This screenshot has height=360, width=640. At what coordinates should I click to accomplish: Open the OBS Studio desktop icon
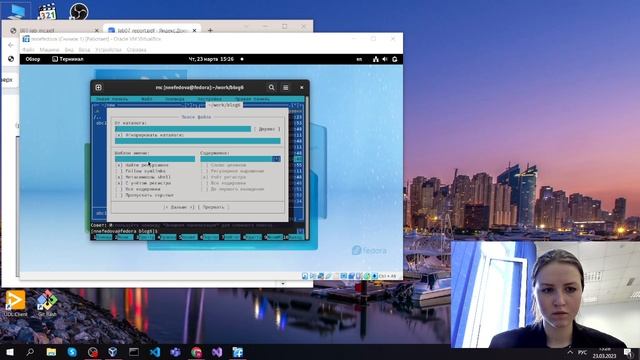click(78, 11)
